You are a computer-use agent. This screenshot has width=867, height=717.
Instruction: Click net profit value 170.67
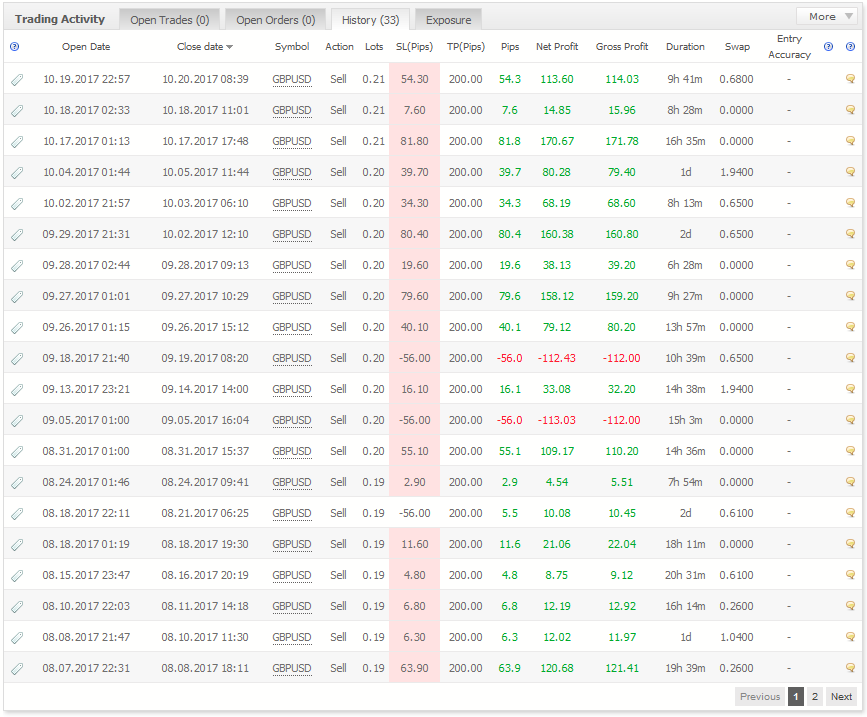pos(557,142)
